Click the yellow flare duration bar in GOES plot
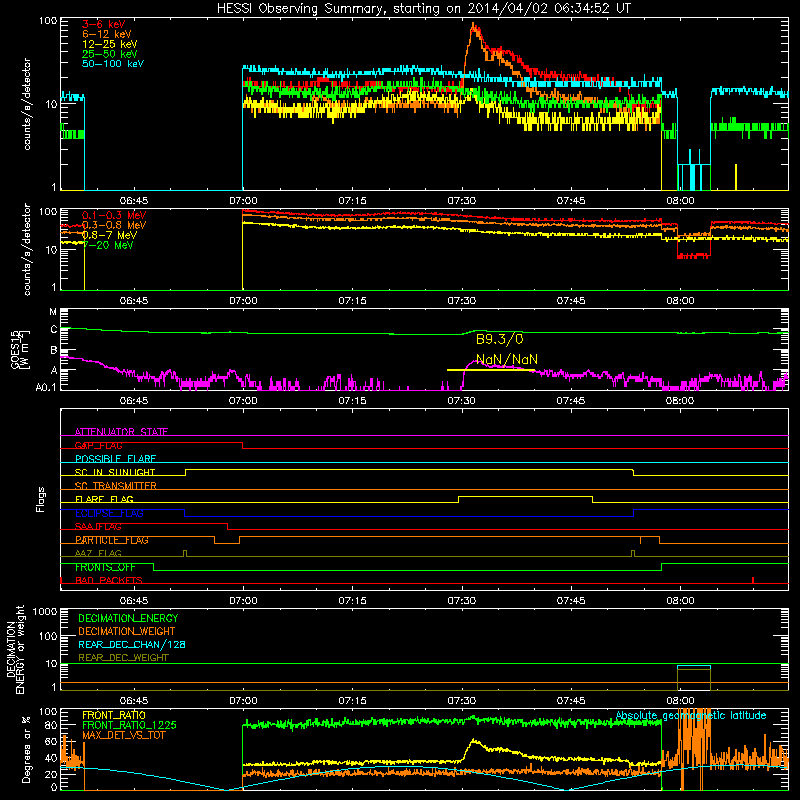 [x=491, y=370]
